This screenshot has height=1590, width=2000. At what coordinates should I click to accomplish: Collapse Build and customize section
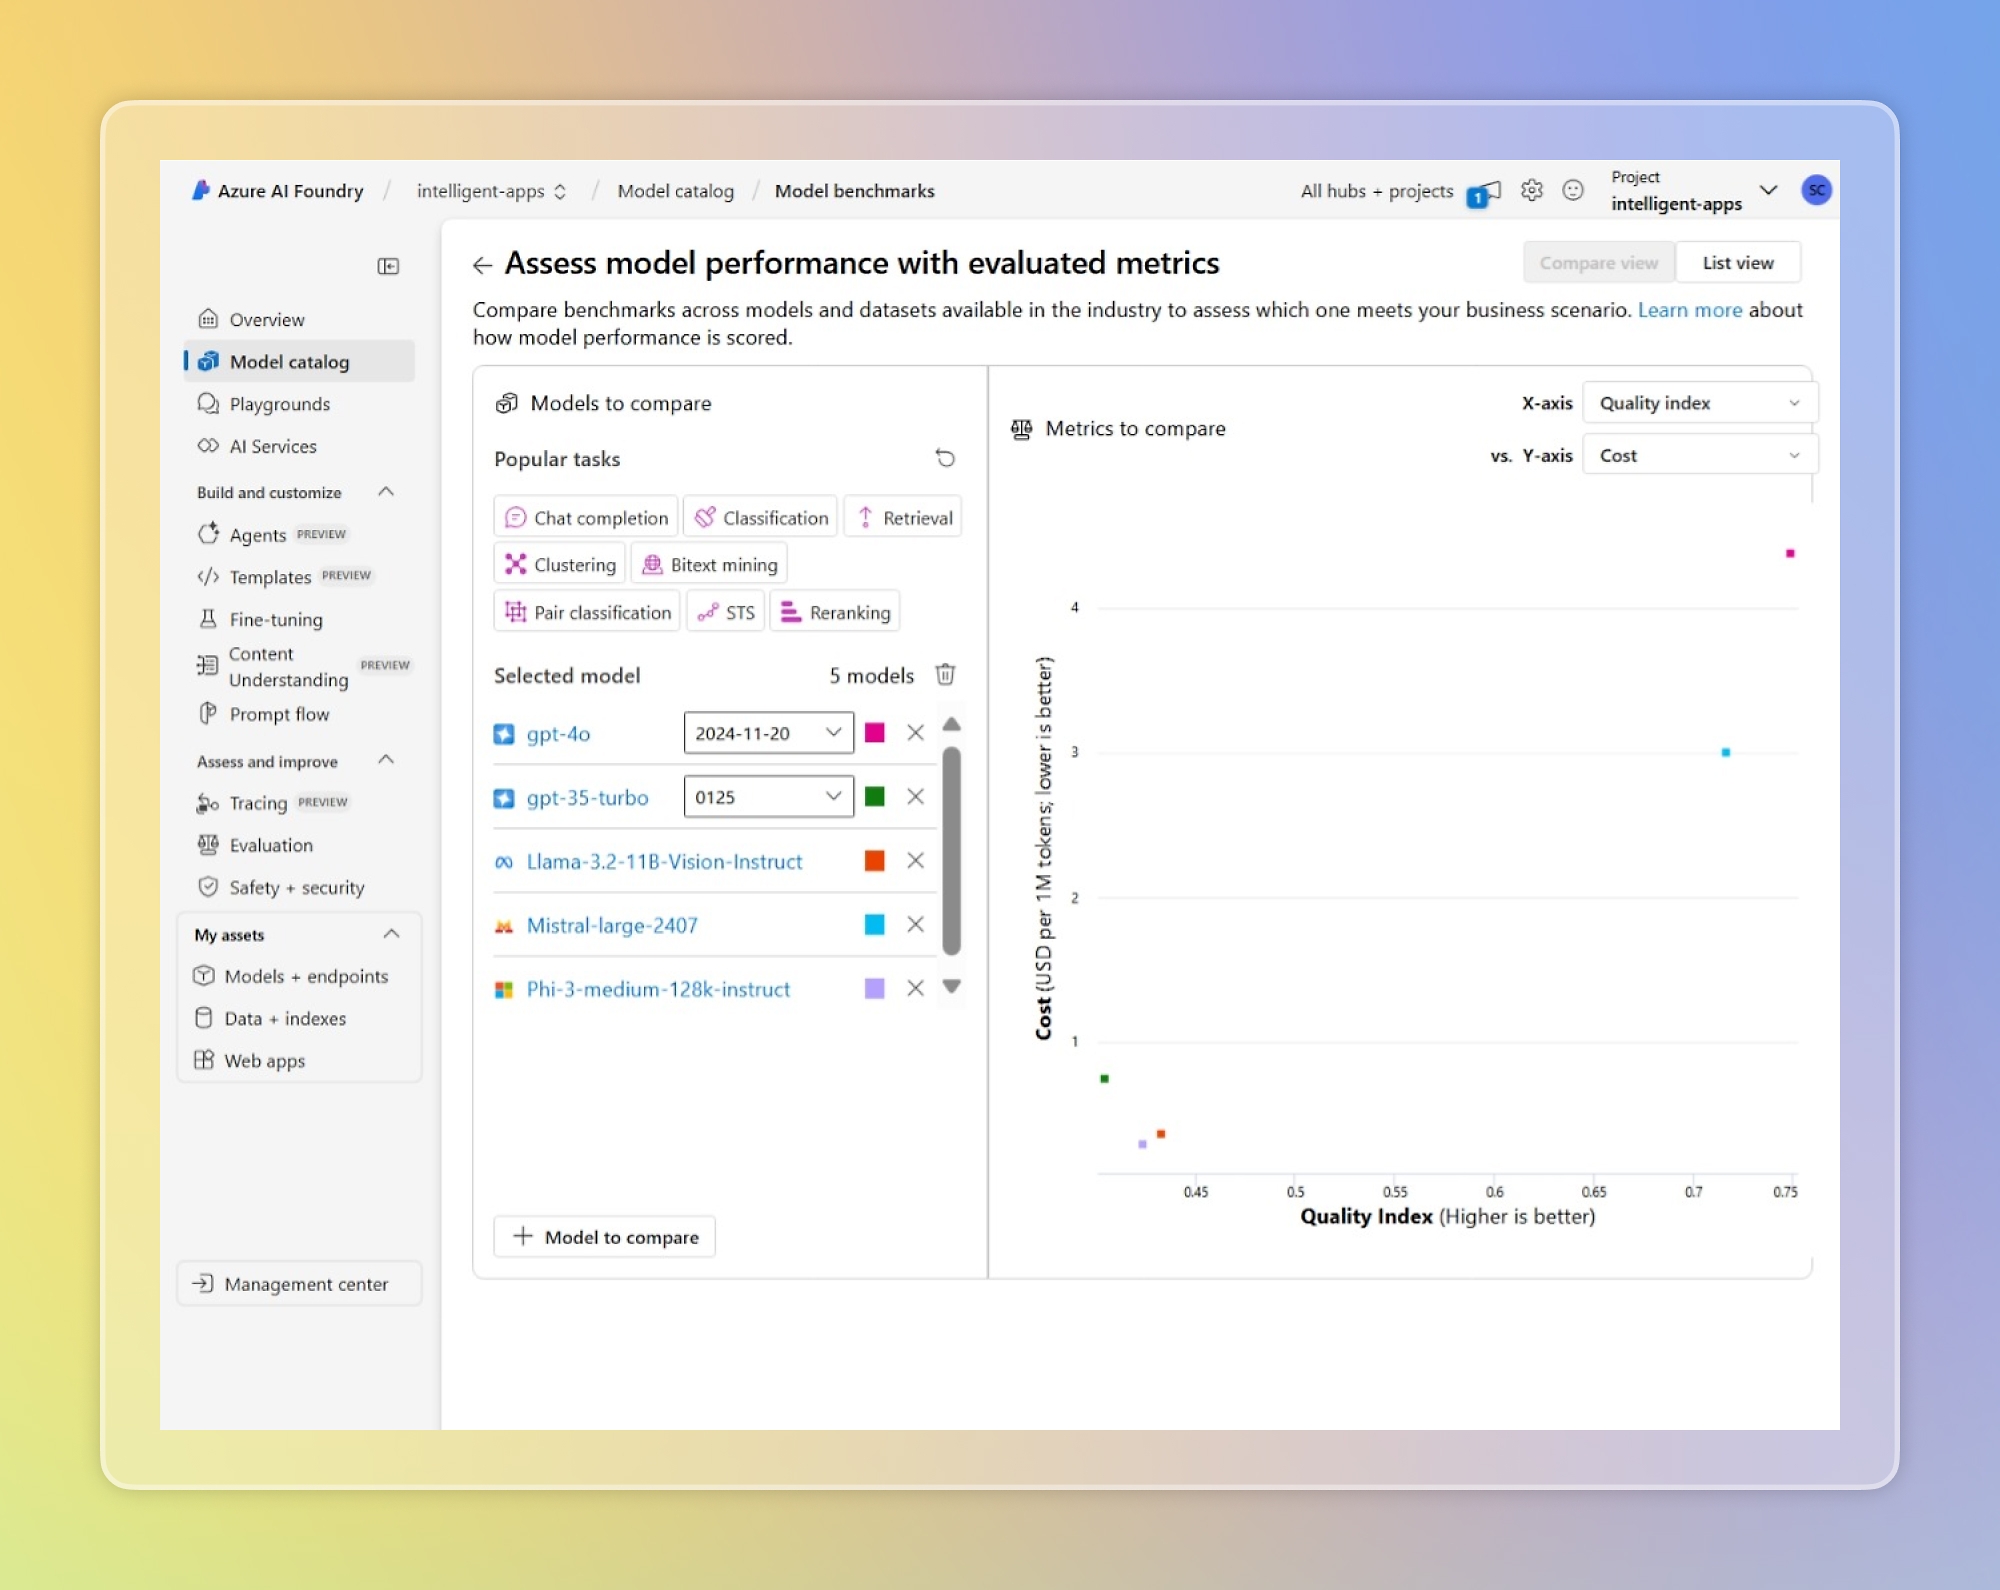tap(386, 492)
